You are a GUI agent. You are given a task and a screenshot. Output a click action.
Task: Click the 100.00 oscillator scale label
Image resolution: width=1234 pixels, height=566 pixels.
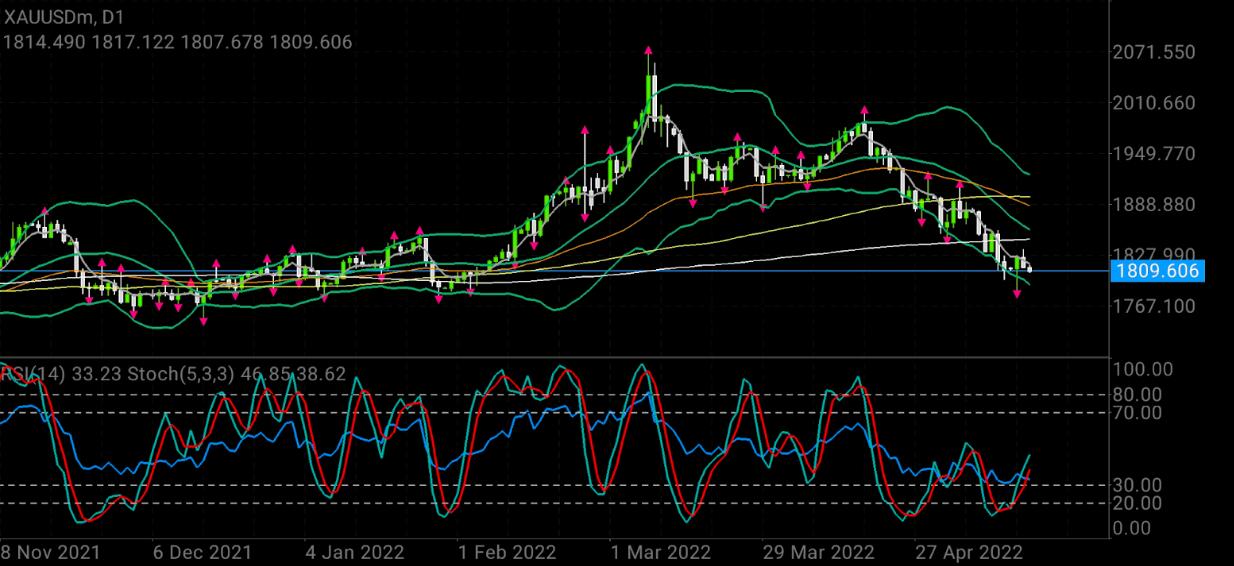pyautogui.click(x=1141, y=369)
